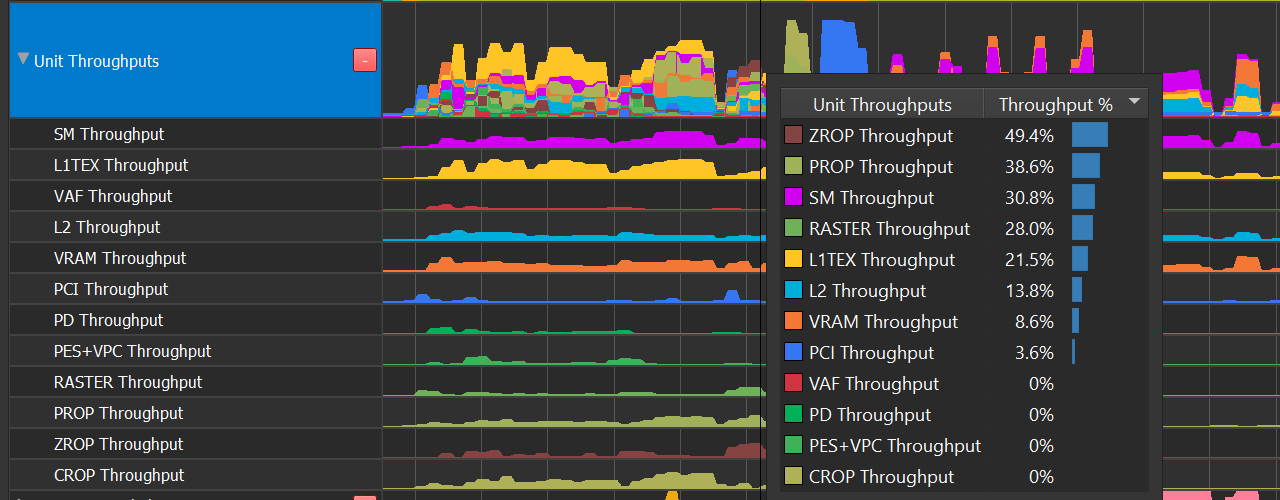Select the L1TEX Throughput row in the left list
The image size is (1280, 500).
[121, 165]
